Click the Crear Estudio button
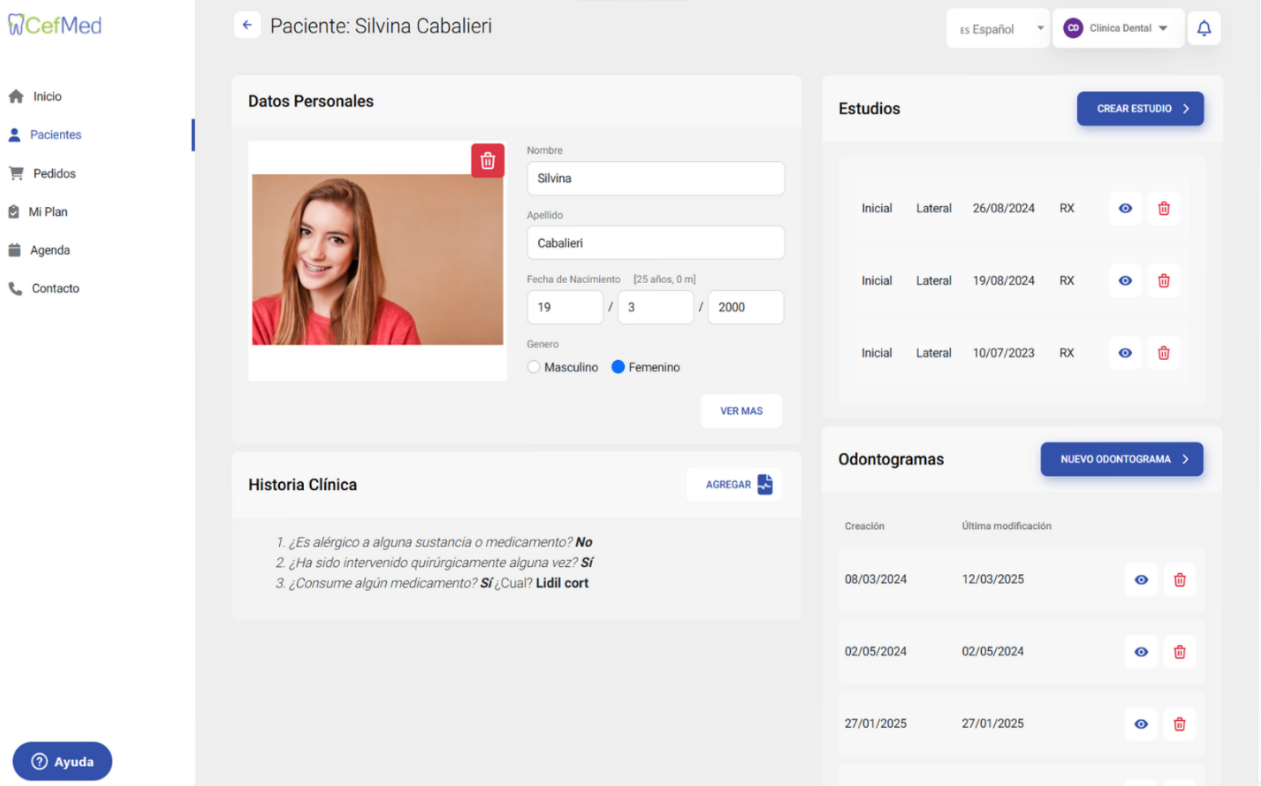1261x786 pixels. tap(1140, 109)
